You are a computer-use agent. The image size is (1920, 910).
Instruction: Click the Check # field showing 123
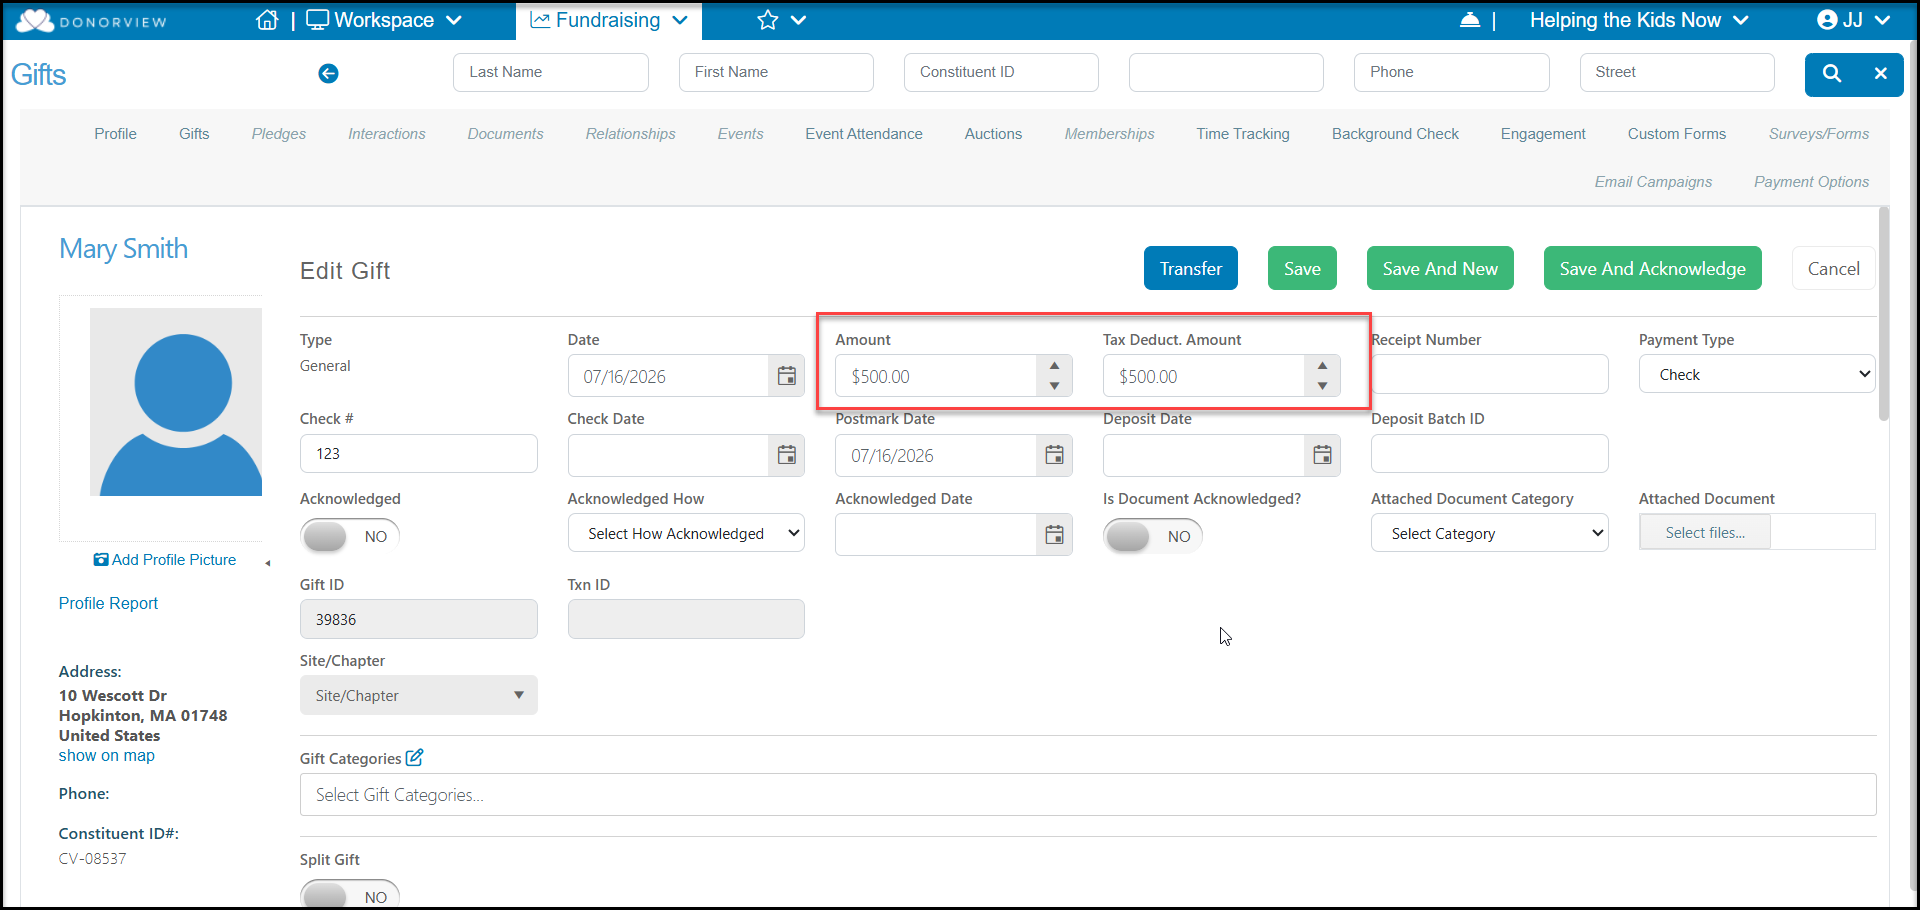pos(418,453)
